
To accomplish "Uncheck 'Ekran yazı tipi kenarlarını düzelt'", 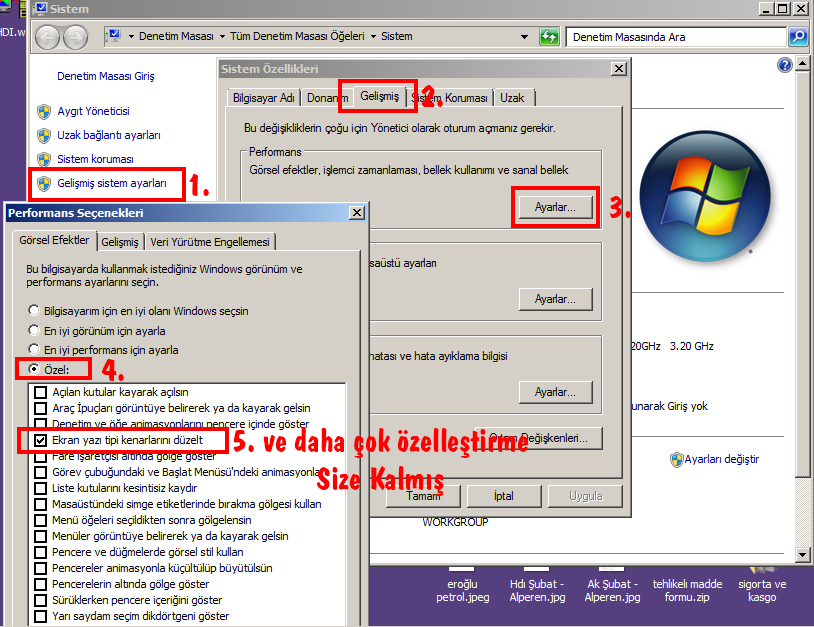I will (40, 440).
